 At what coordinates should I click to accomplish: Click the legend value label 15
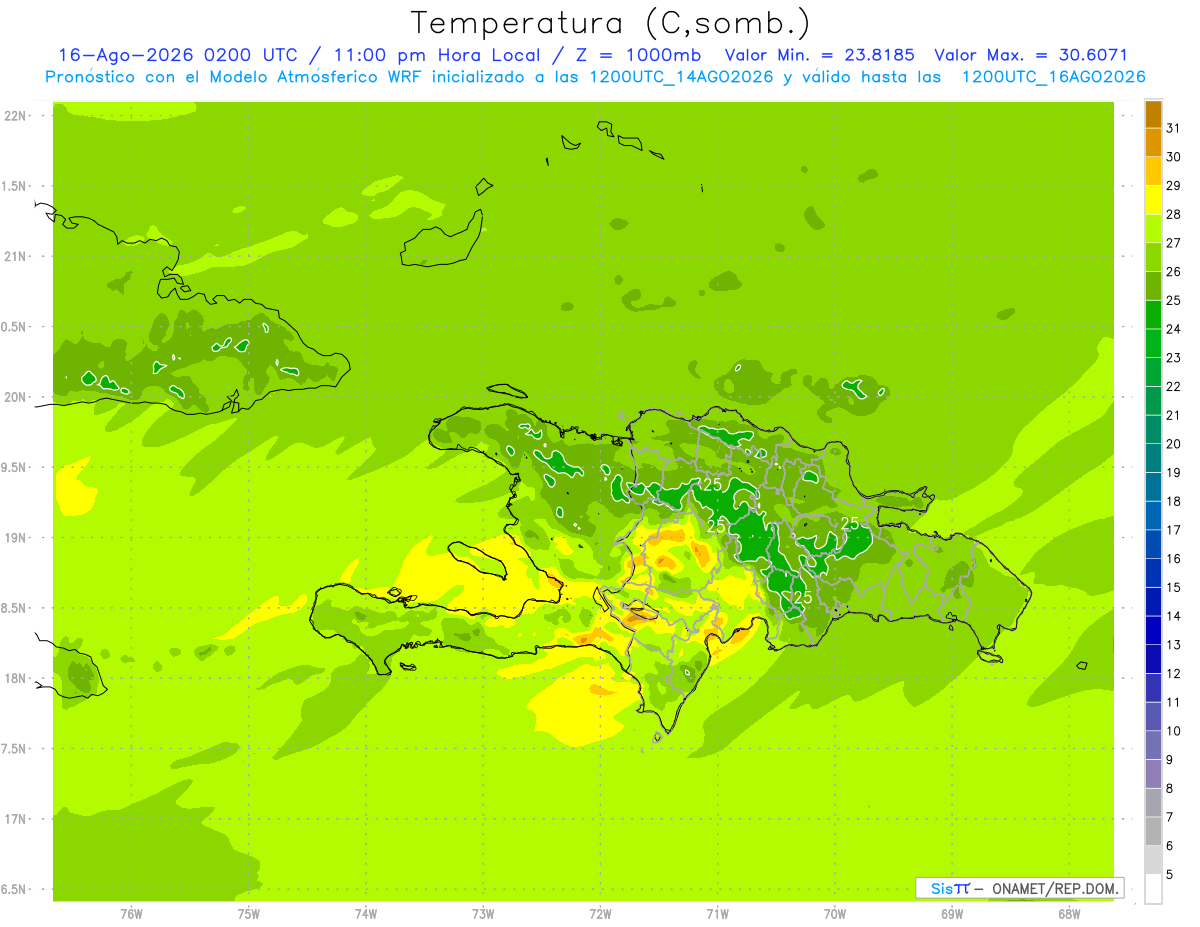[x=1175, y=587]
